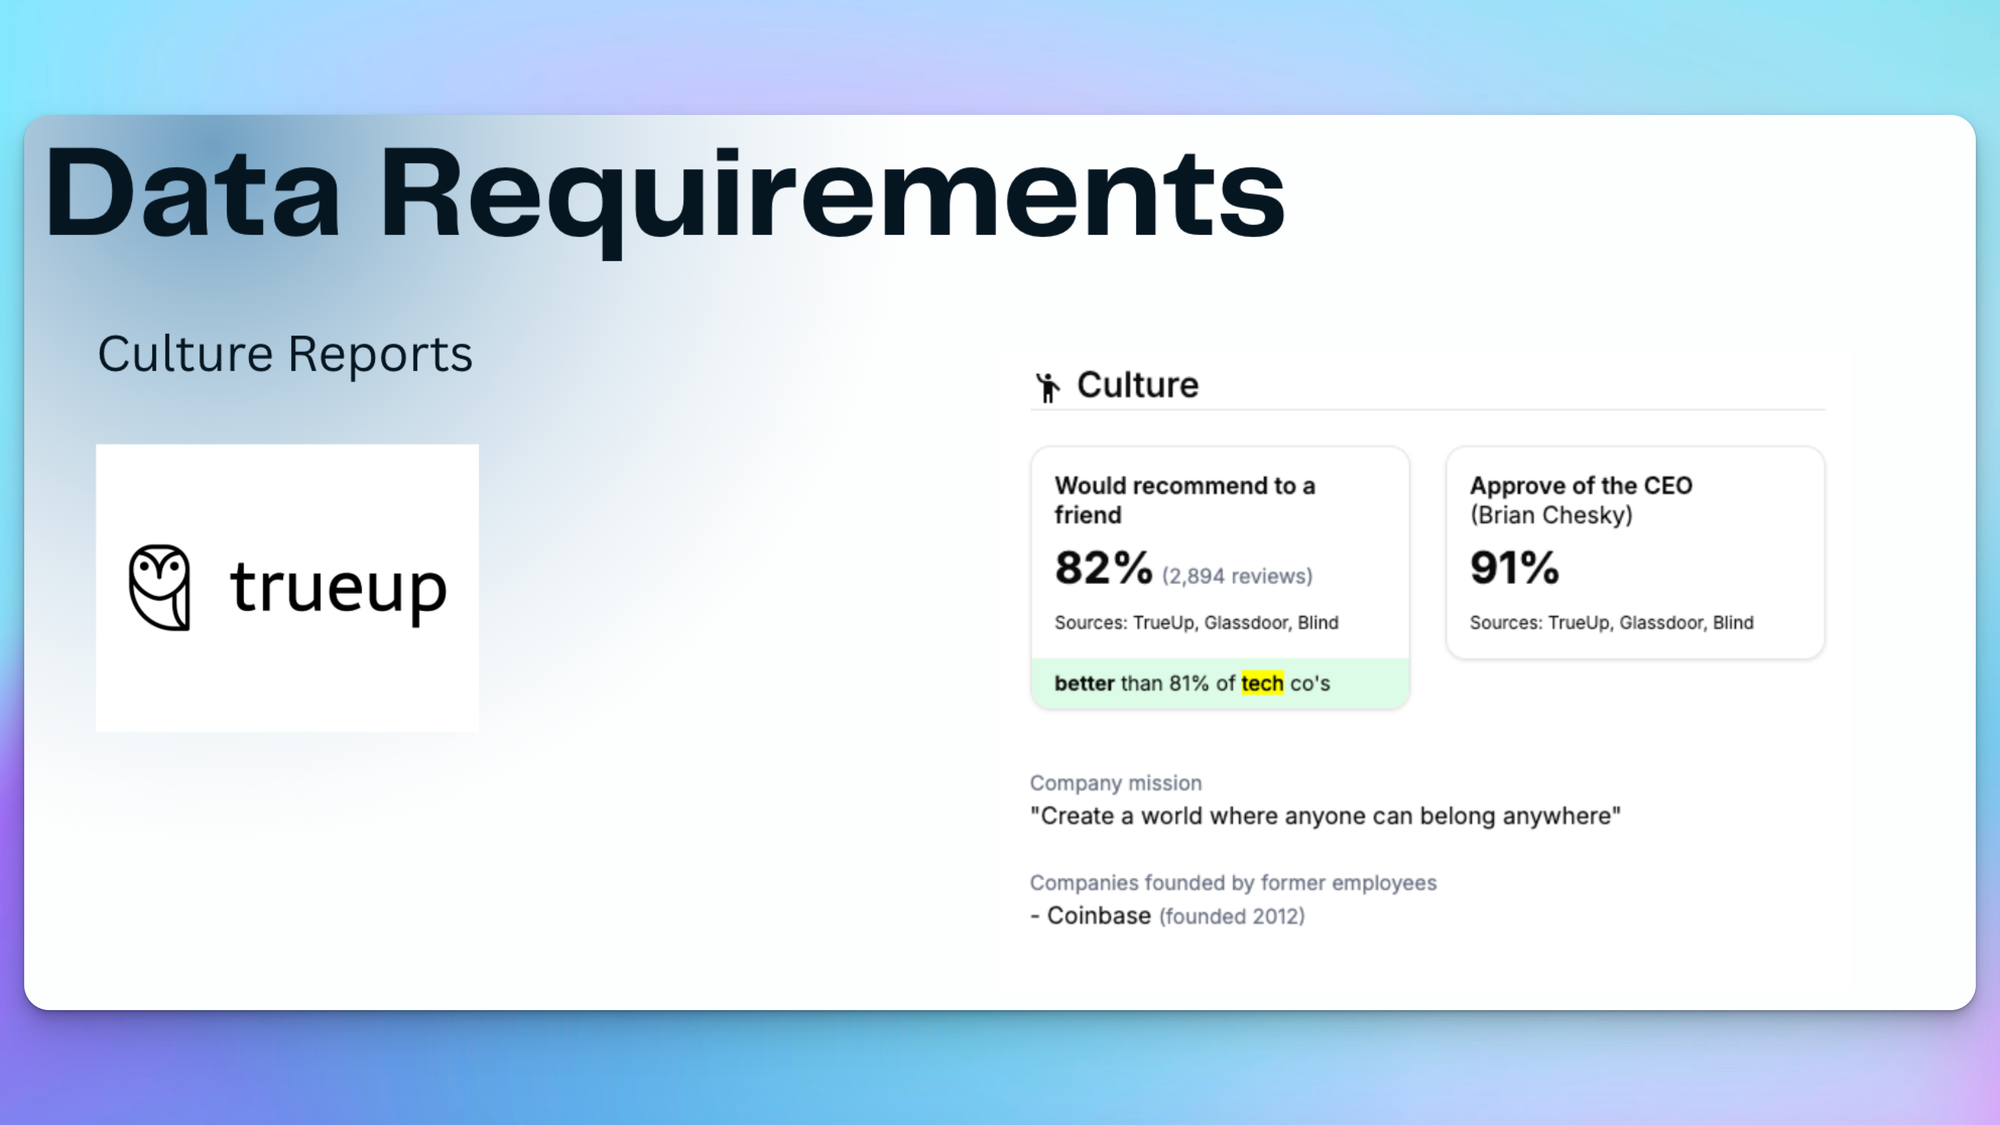The height and width of the screenshot is (1125, 2000).
Task: Click the Data Requirements slide title
Action: [664, 193]
